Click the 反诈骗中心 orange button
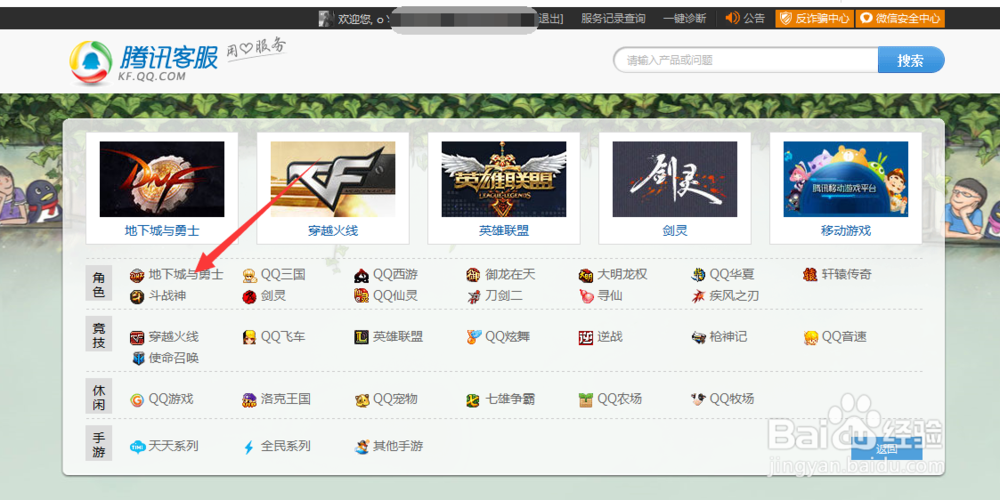The width and height of the screenshot is (1000, 500). [814, 18]
